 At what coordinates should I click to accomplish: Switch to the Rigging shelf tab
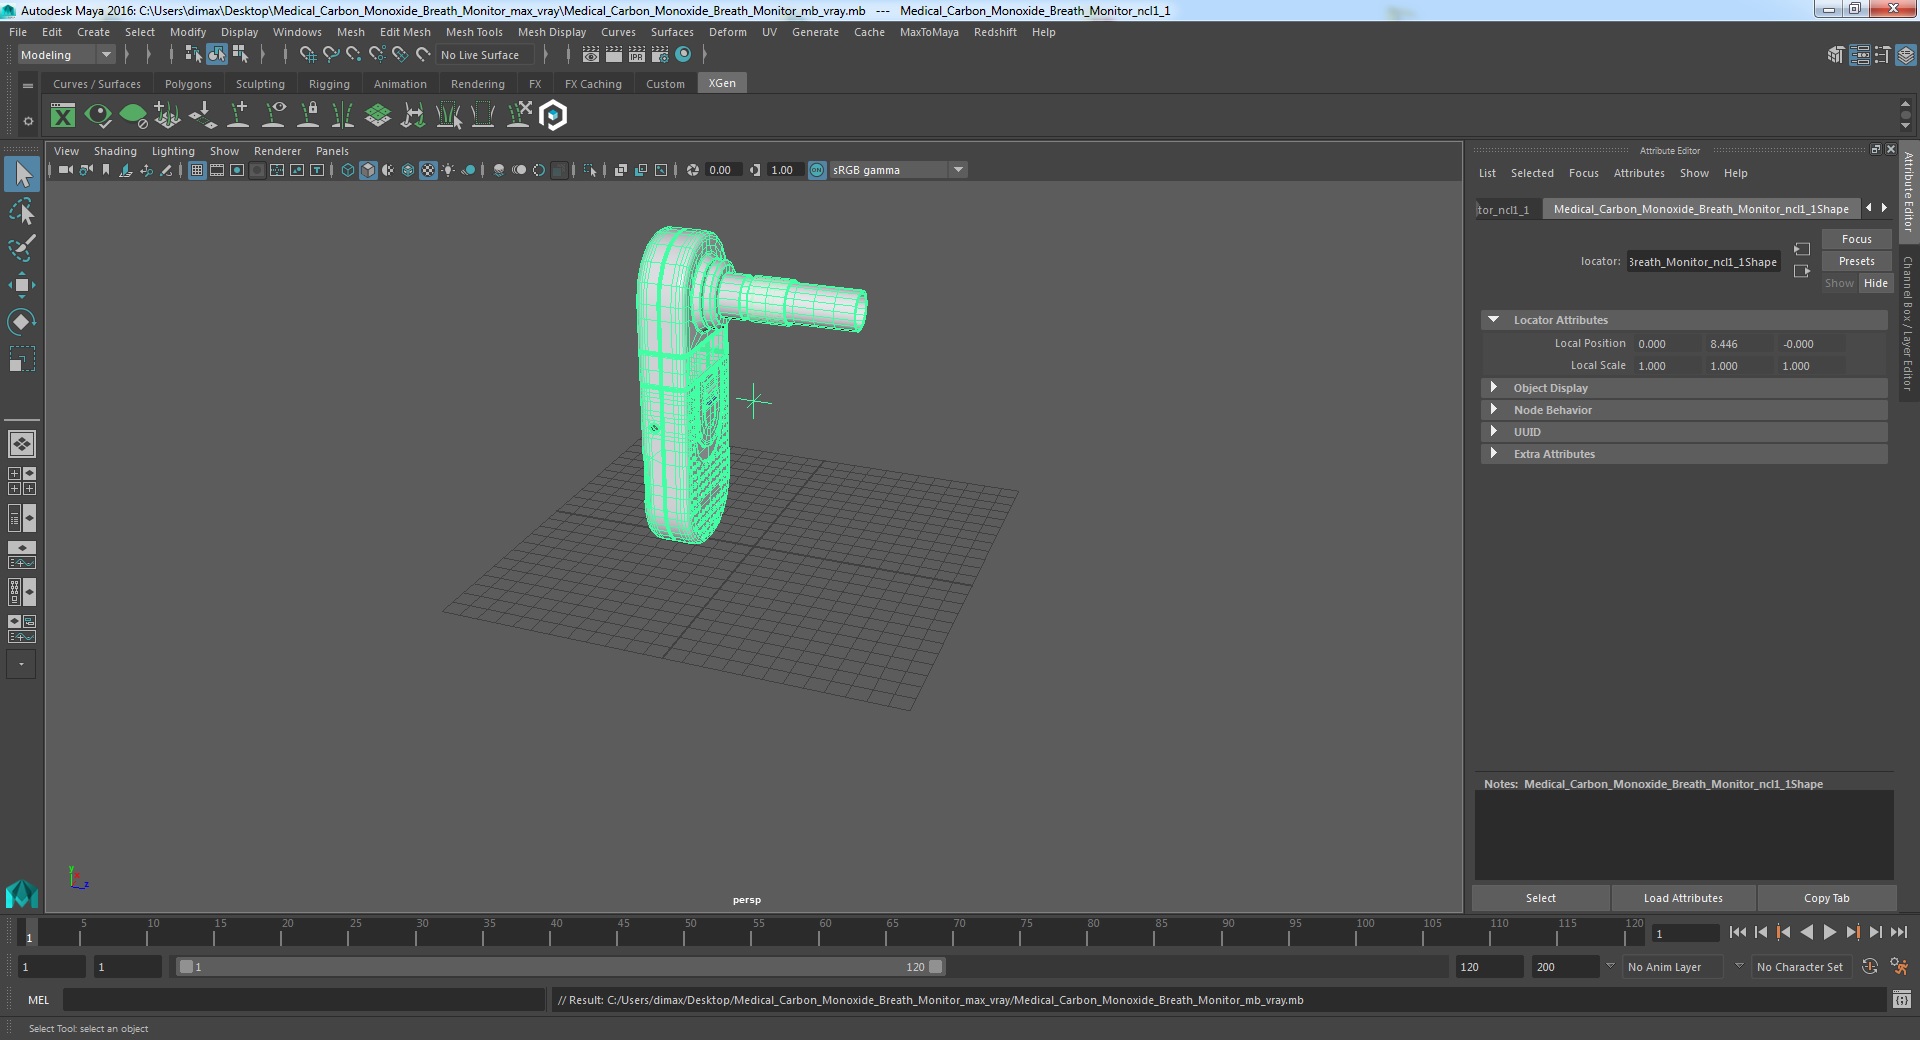(329, 84)
